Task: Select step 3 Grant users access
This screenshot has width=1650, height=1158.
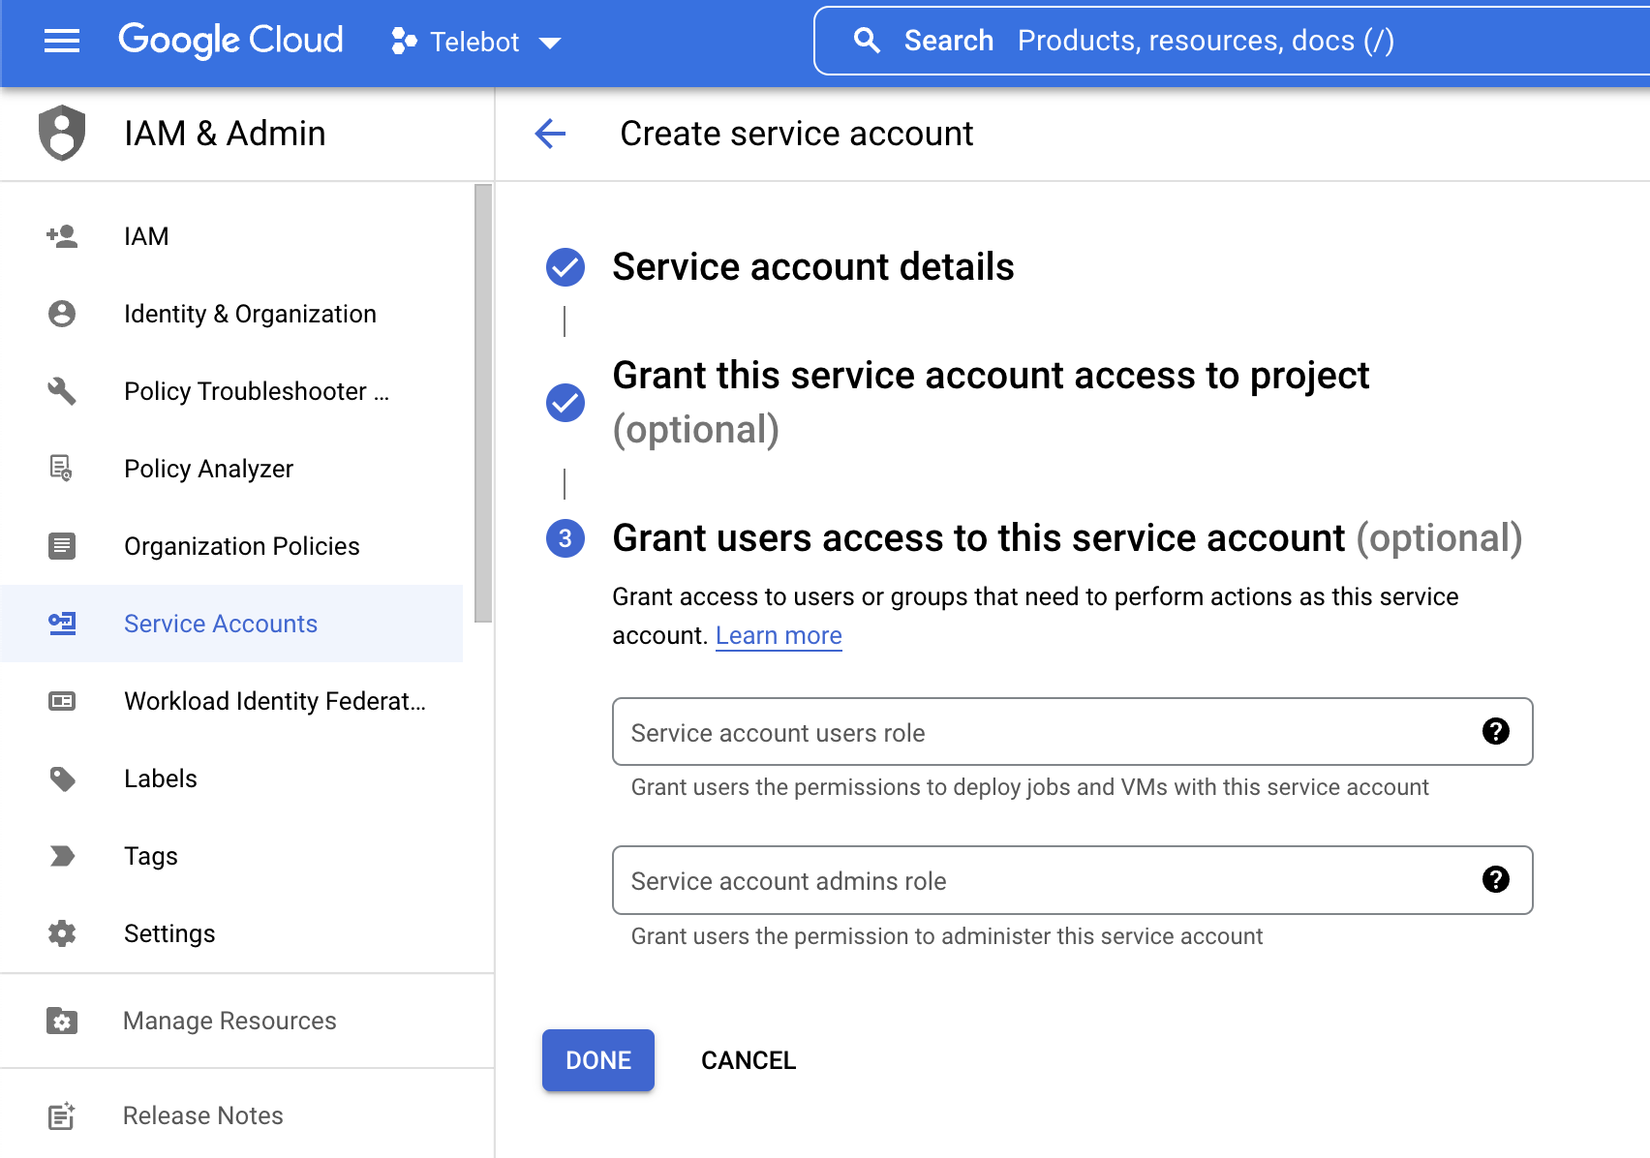Action: click(977, 538)
